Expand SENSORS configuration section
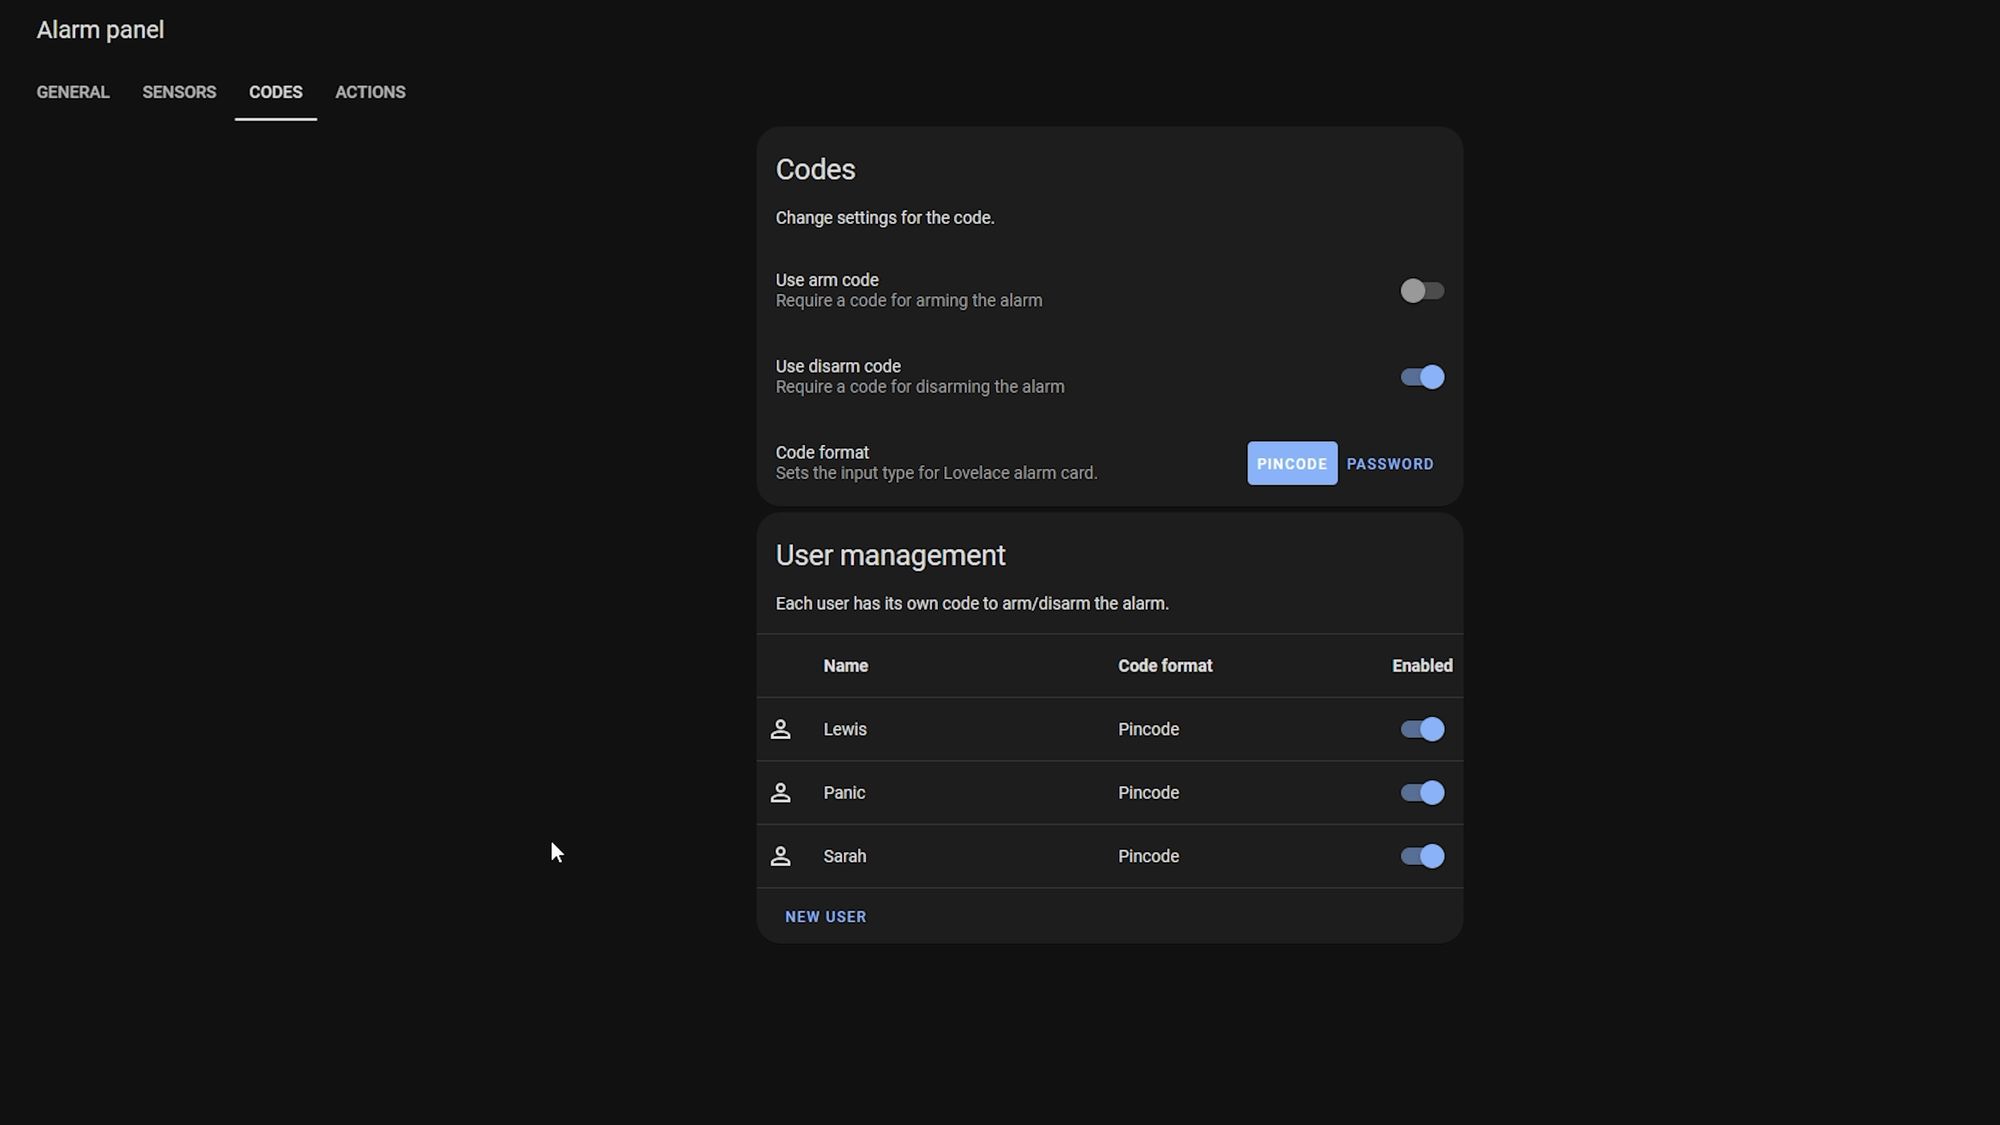The image size is (2000, 1125). pyautogui.click(x=179, y=93)
